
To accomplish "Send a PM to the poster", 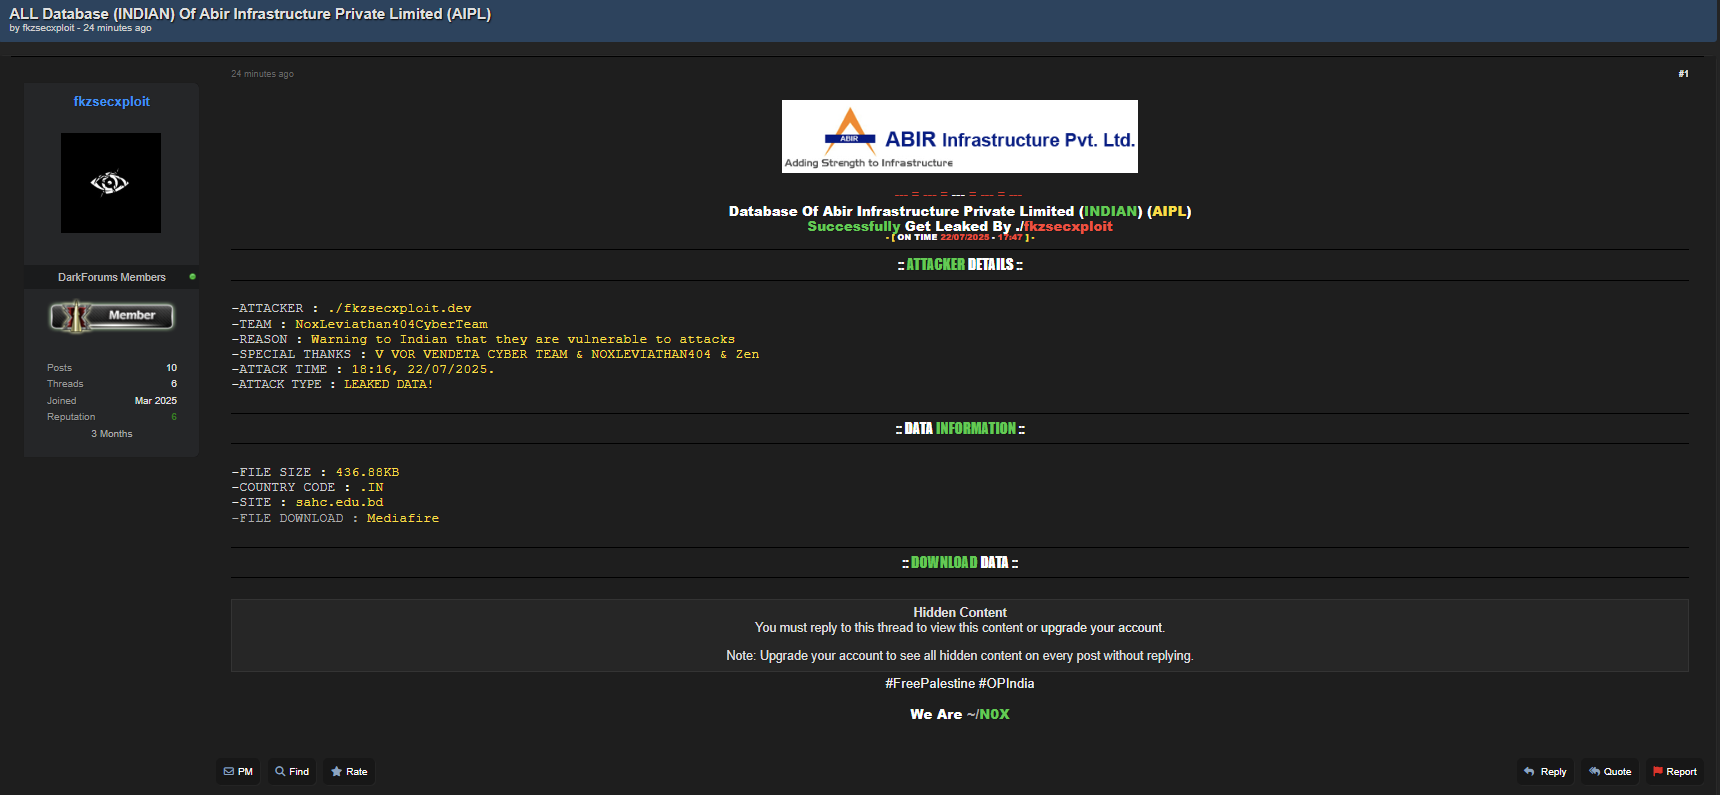I will (x=238, y=771).
